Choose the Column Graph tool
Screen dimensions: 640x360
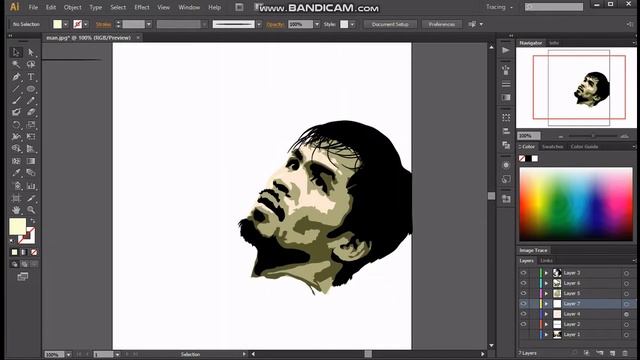click(31, 186)
